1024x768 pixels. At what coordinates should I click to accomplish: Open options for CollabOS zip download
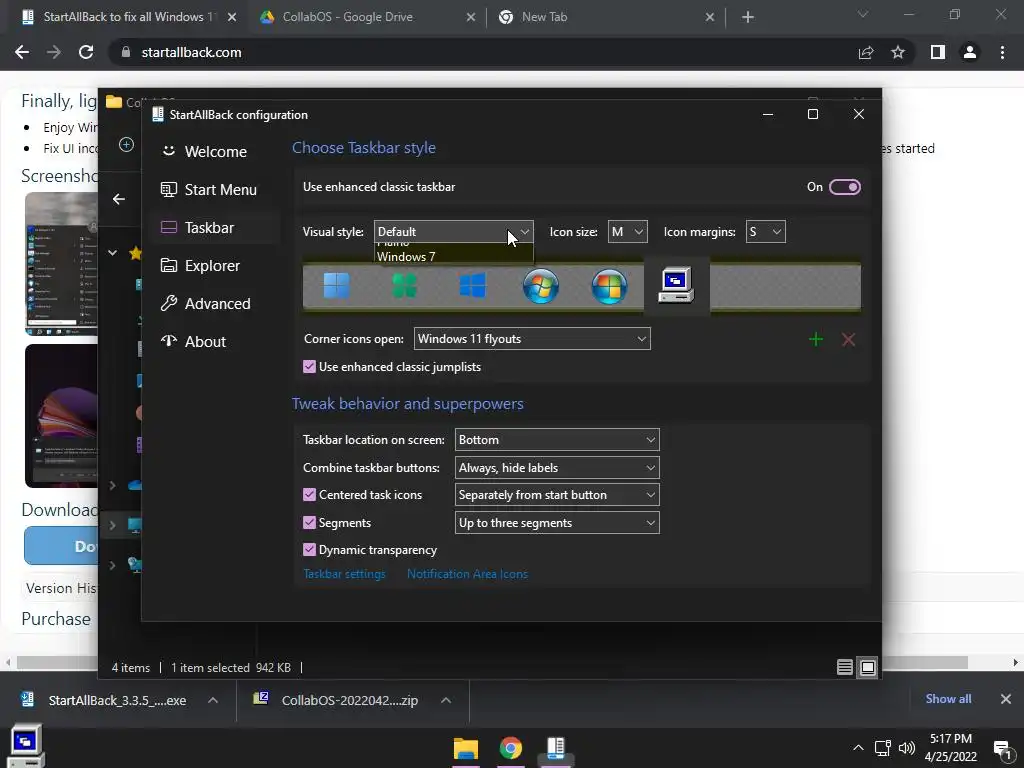pos(446,700)
